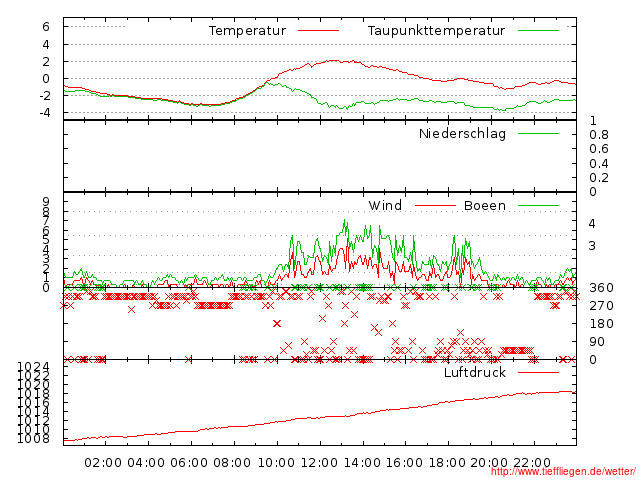Click the 06:00 time axis label
Image resolution: width=640 pixels, height=480 pixels.
[189, 463]
